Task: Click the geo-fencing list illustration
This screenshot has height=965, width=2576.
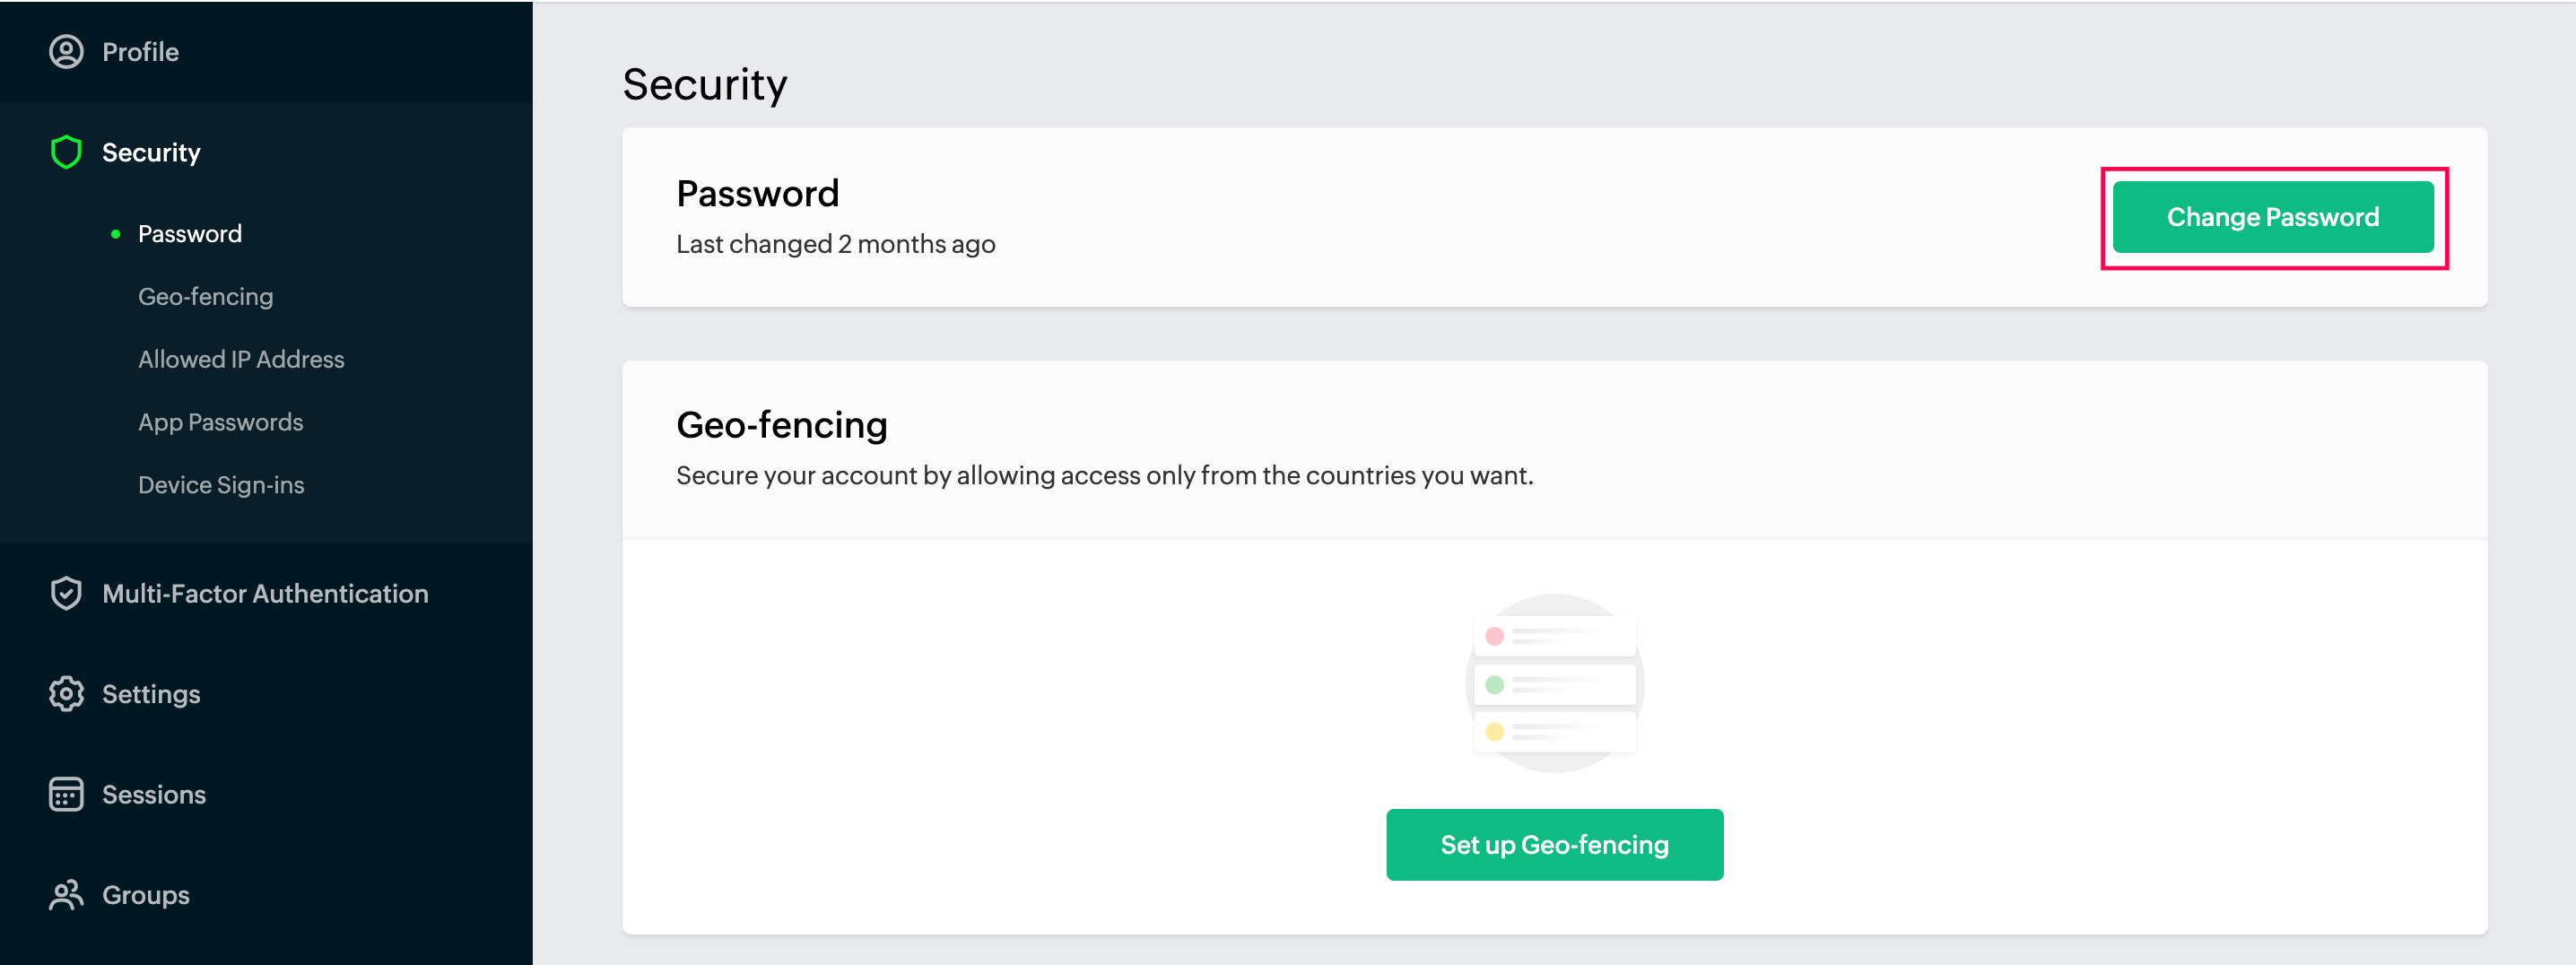Action: pos(1554,683)
